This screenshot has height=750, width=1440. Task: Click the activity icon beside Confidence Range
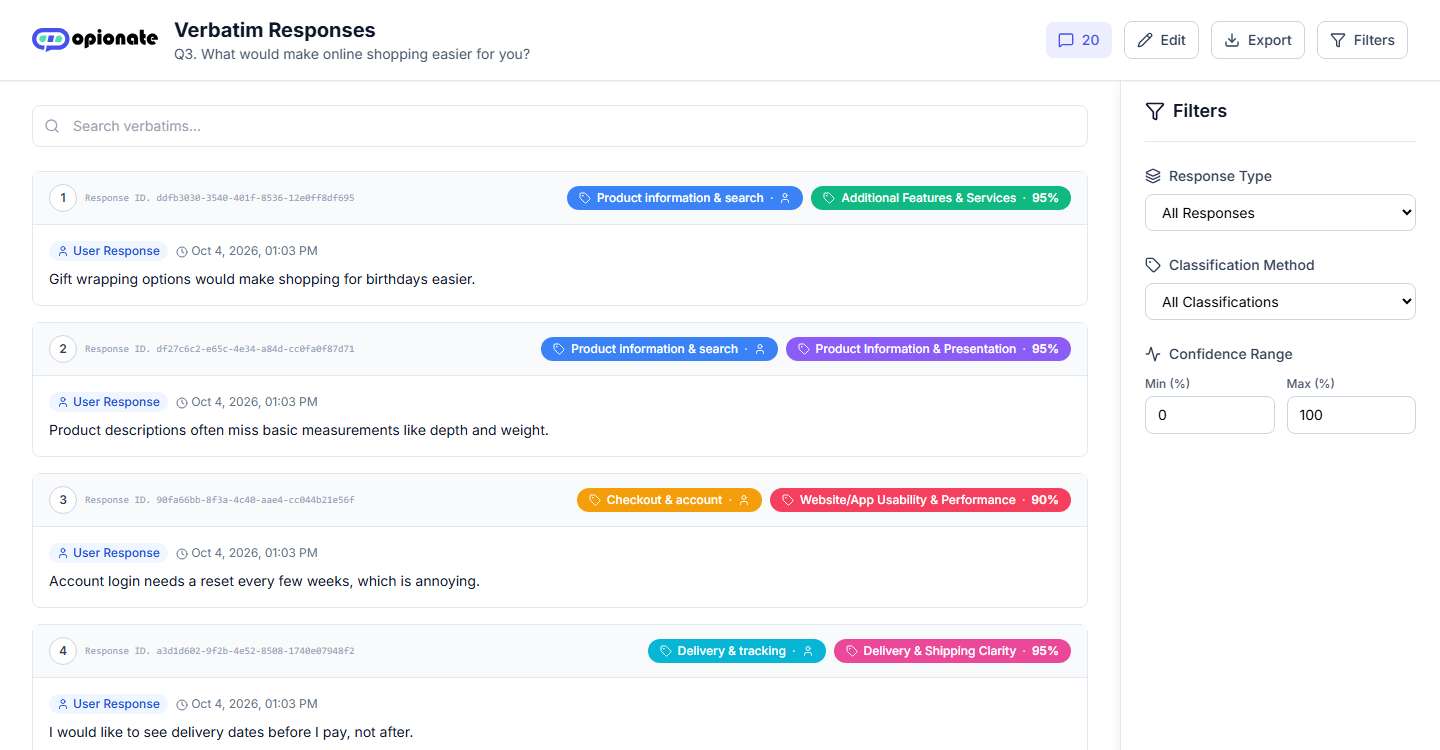pos(1153,354)
